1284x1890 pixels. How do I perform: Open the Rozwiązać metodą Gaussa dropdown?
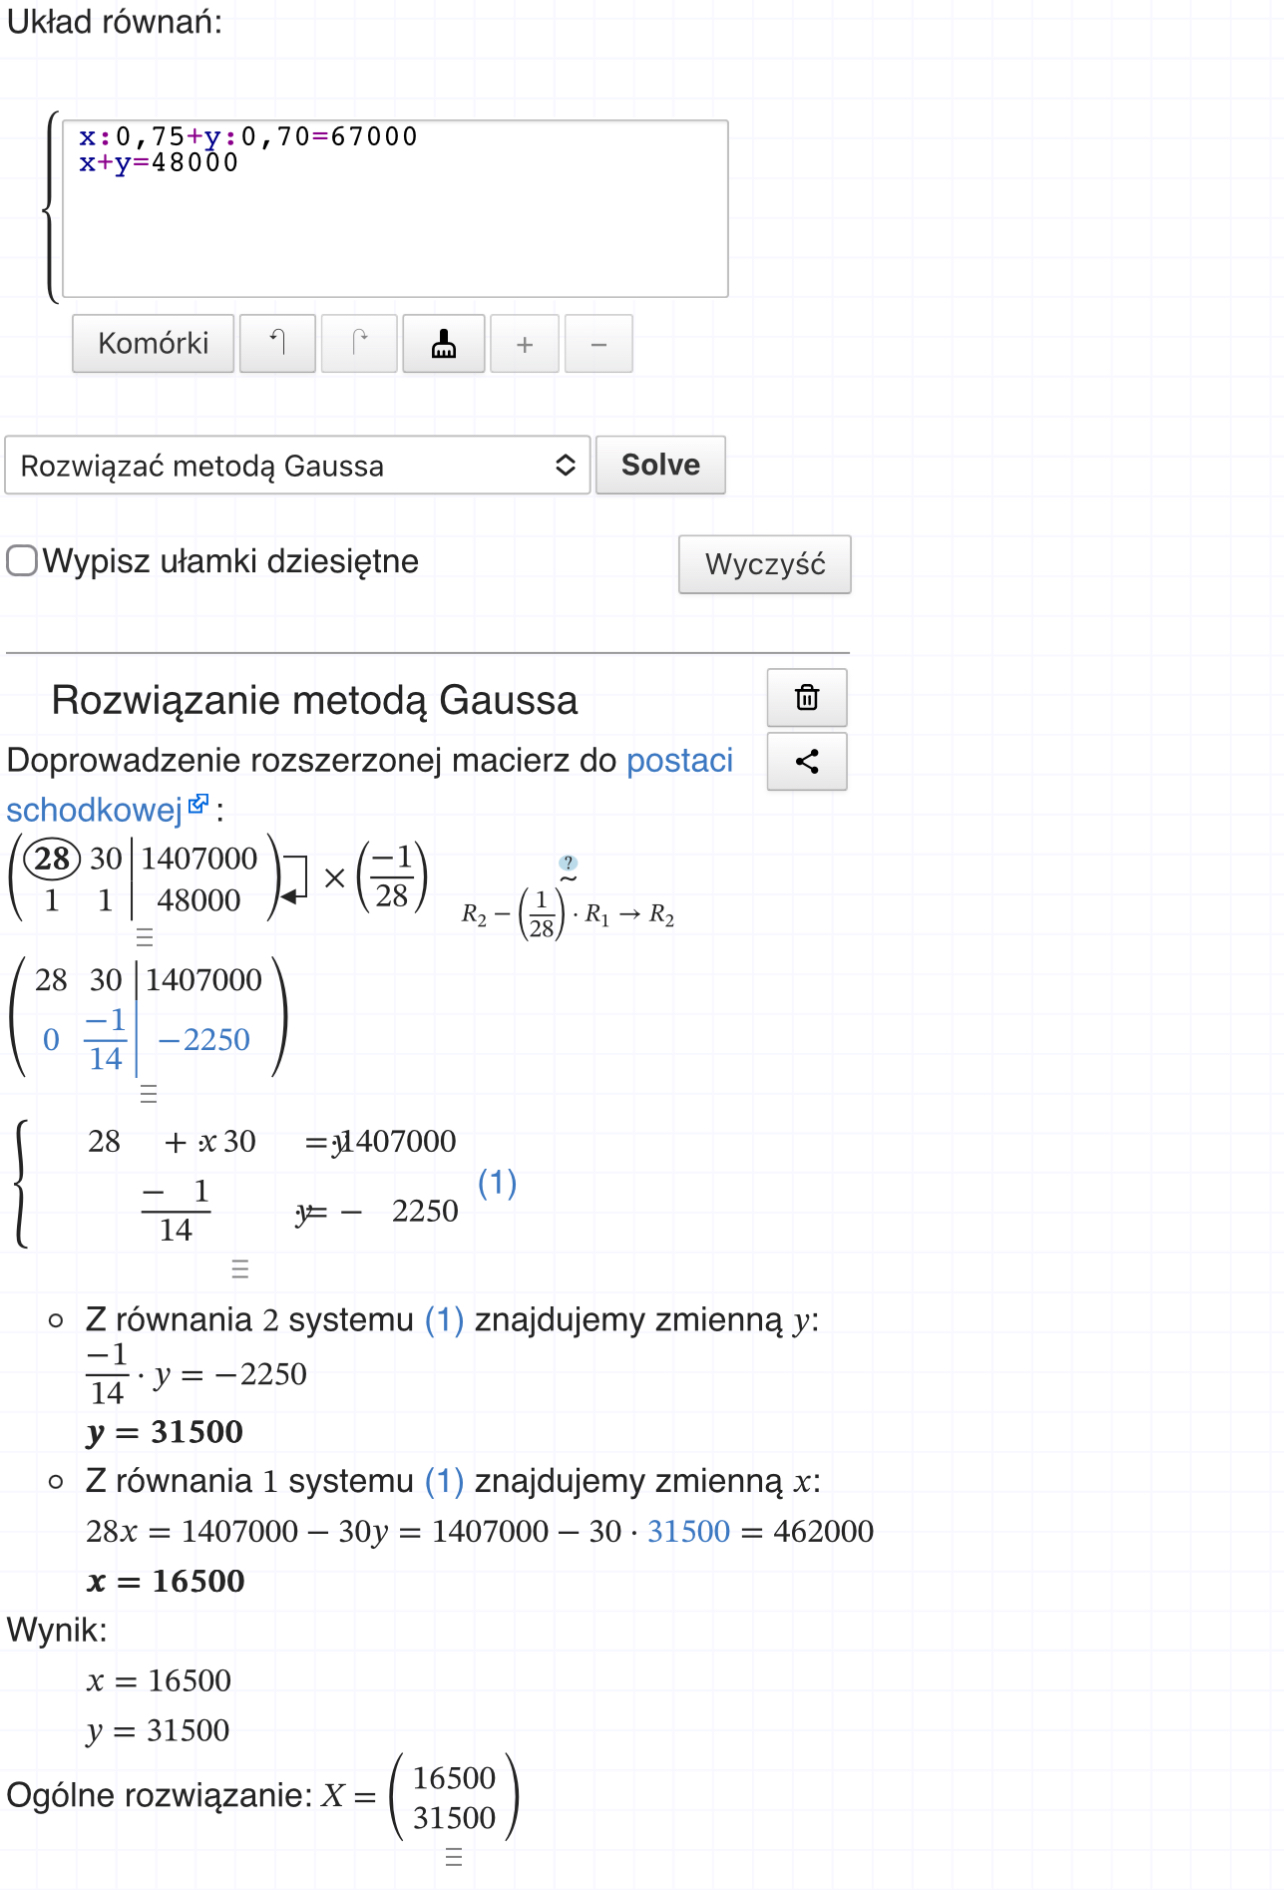pos(297,466)
